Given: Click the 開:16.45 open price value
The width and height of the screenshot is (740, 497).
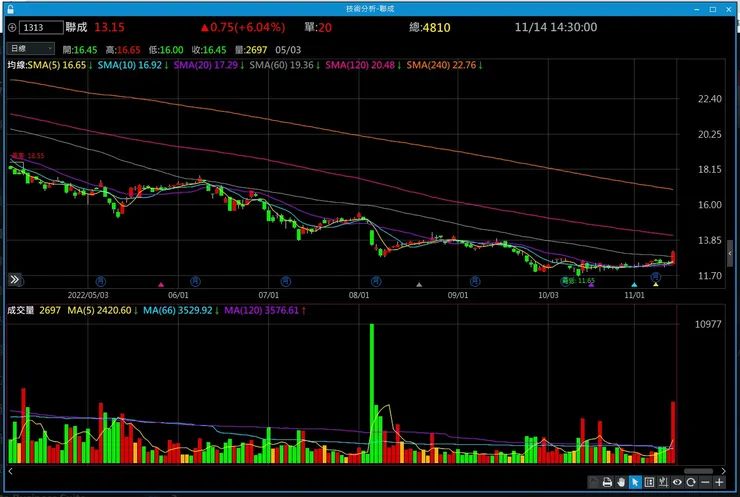Looking at the screenshot, I should tap(80, 50).
